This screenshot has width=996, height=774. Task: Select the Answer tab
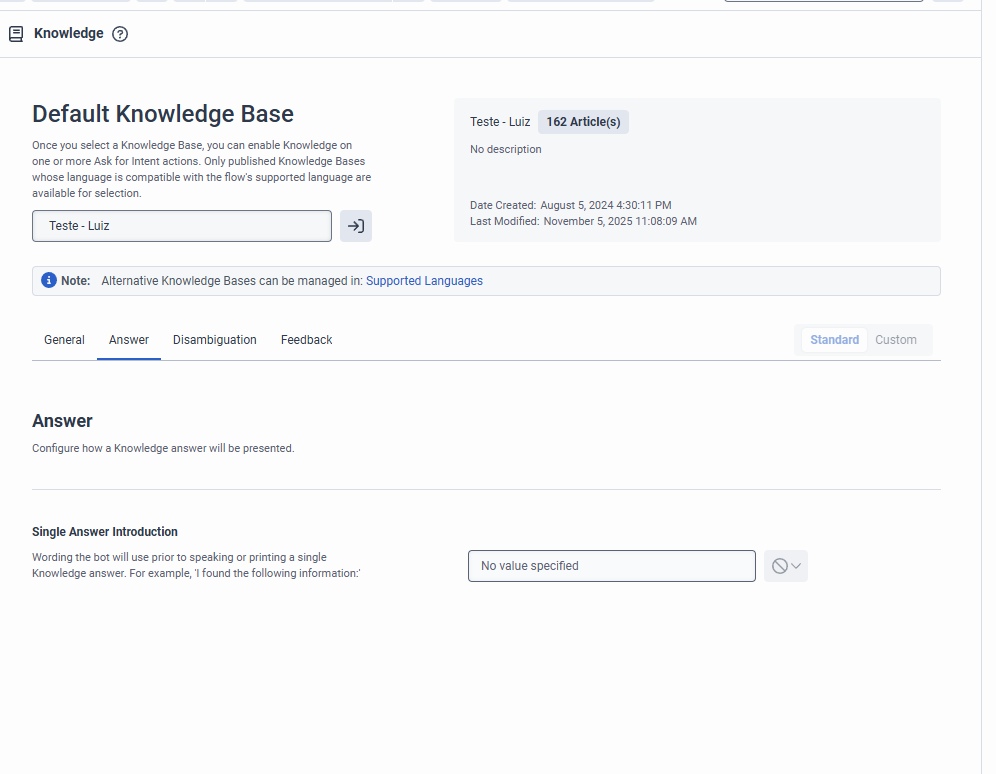point(129,340)
